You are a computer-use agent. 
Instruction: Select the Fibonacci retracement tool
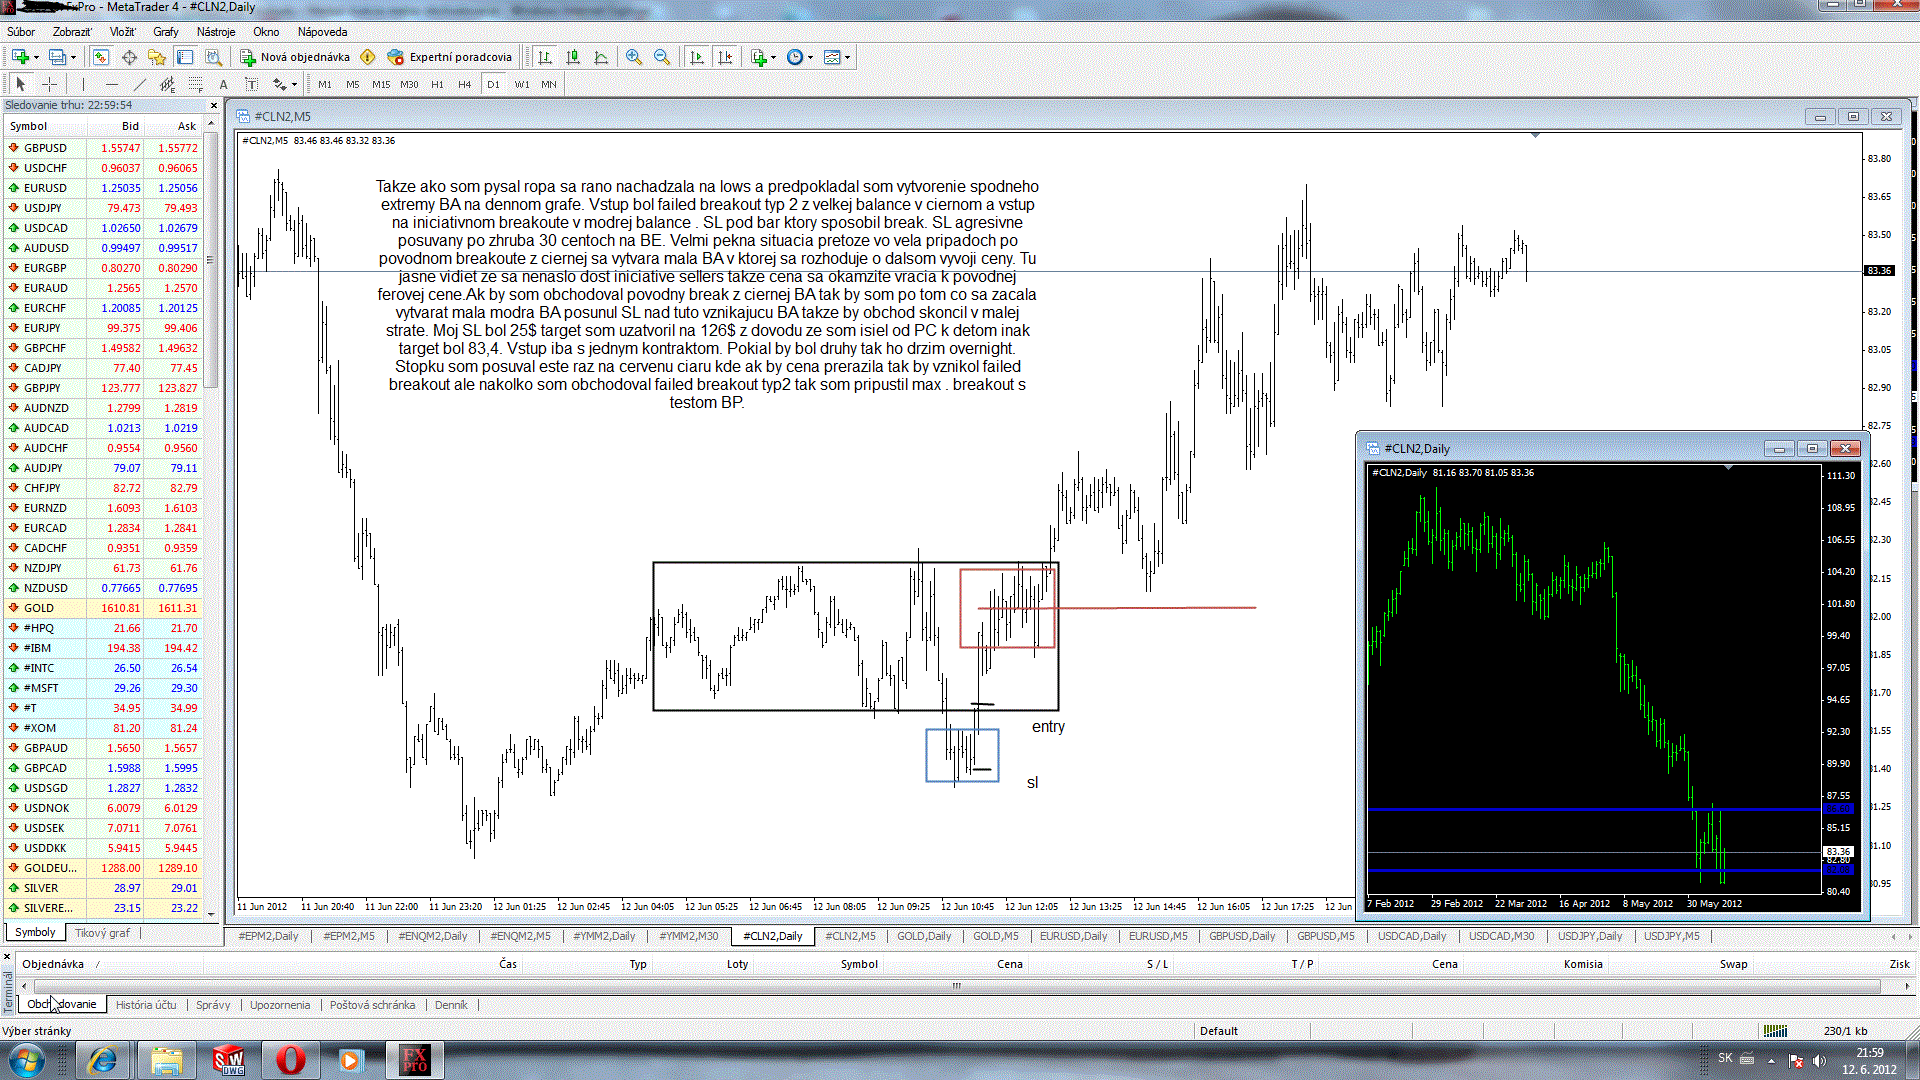tap(195, 84)
